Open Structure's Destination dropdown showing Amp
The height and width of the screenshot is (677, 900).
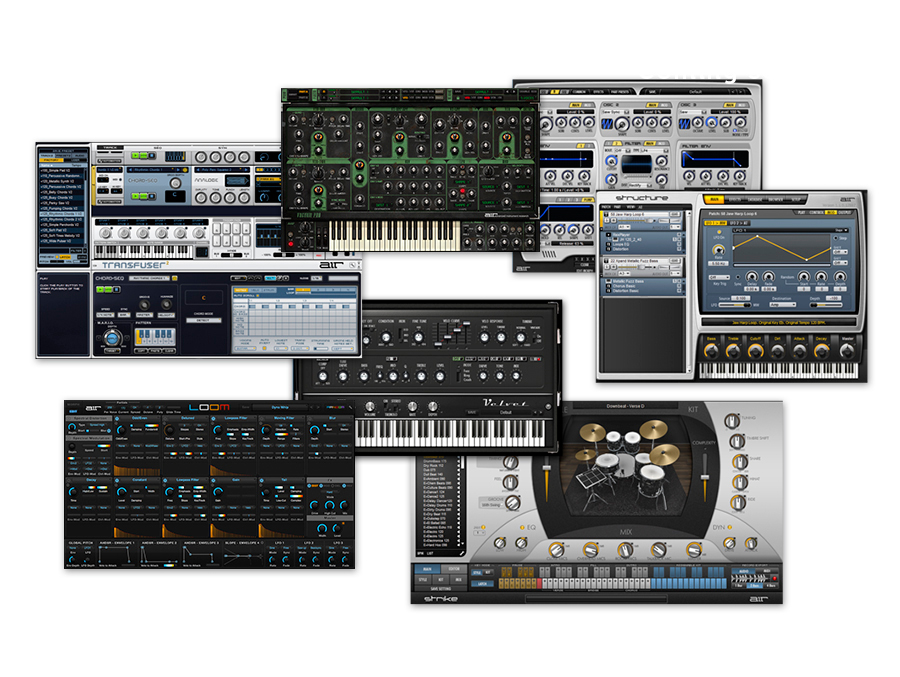(x=782, y=303)
